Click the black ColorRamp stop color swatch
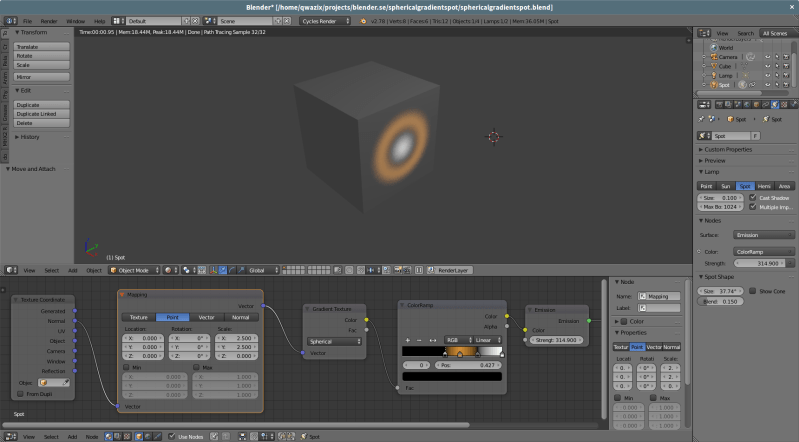799x442 pixels. click(452, 376)
